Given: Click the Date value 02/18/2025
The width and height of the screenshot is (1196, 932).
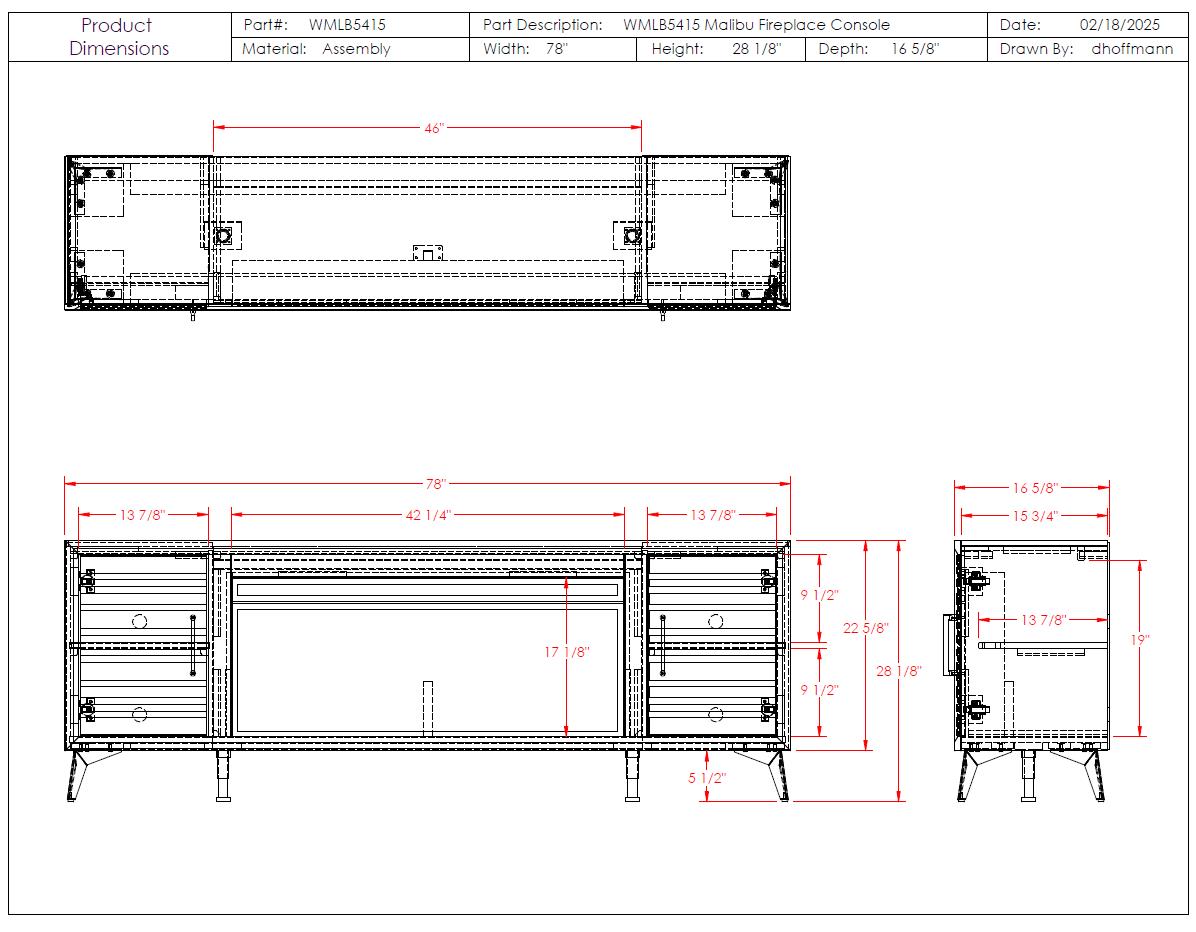Looking at the screenshot, I should point(1120,25).
